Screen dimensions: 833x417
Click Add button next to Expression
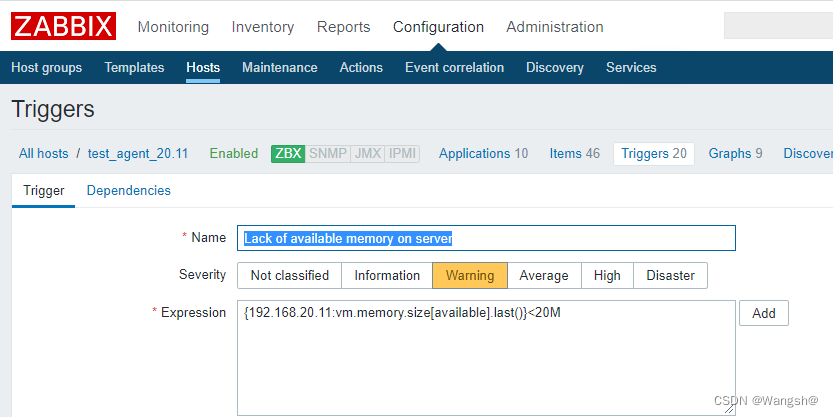tap(763, 313)
